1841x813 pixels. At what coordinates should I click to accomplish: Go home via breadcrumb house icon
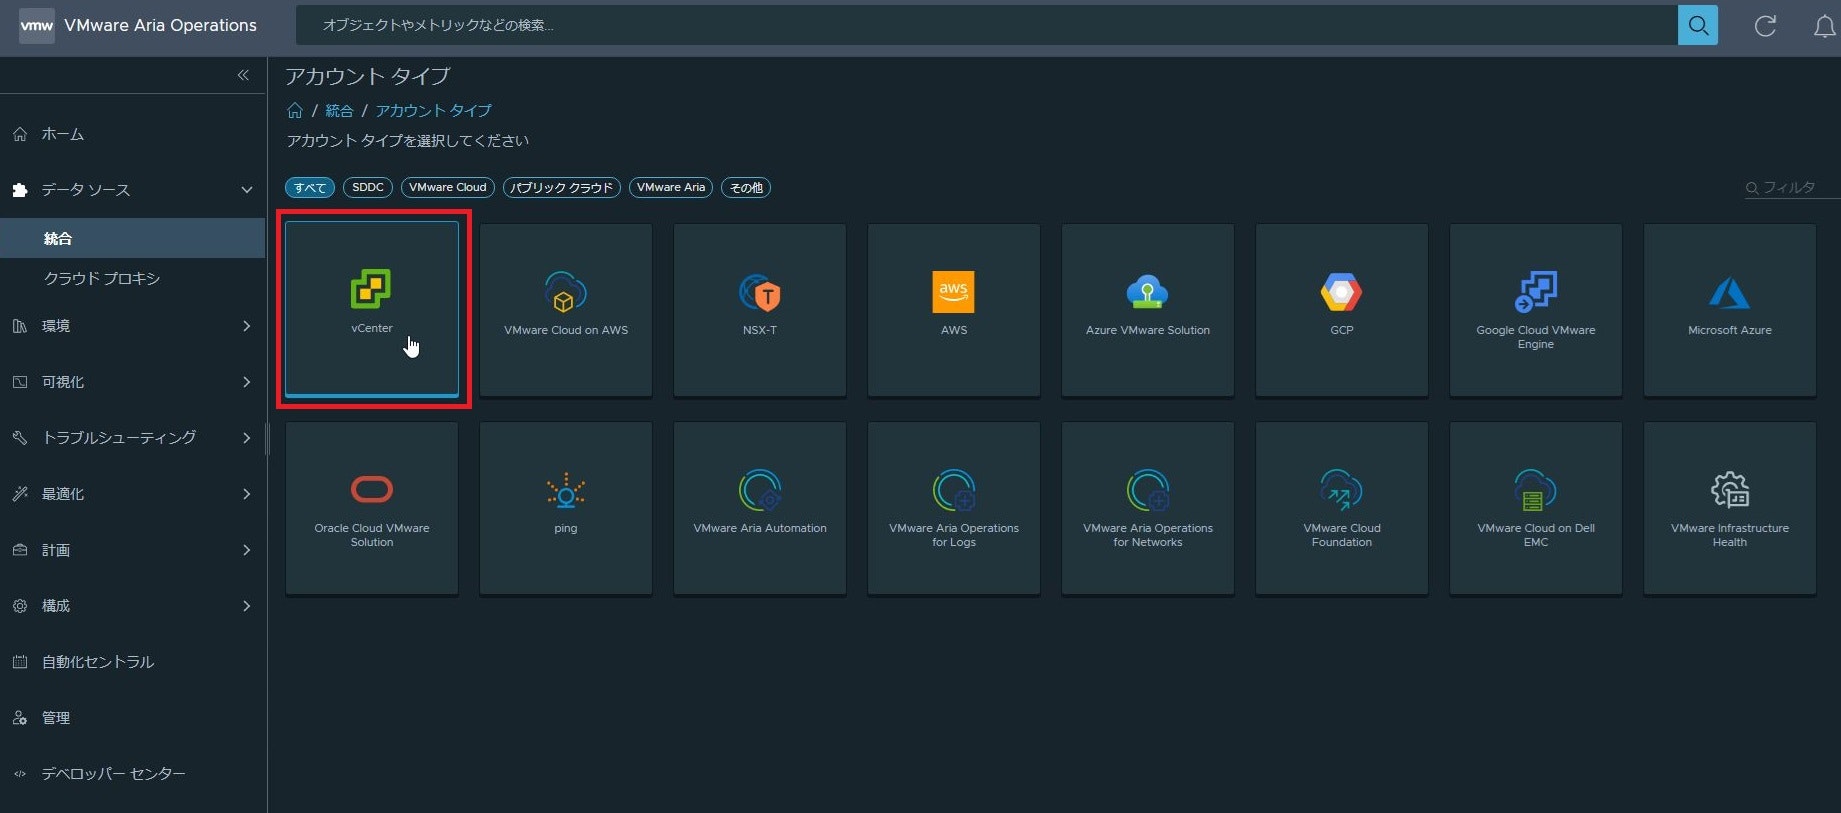coord(295,111)
